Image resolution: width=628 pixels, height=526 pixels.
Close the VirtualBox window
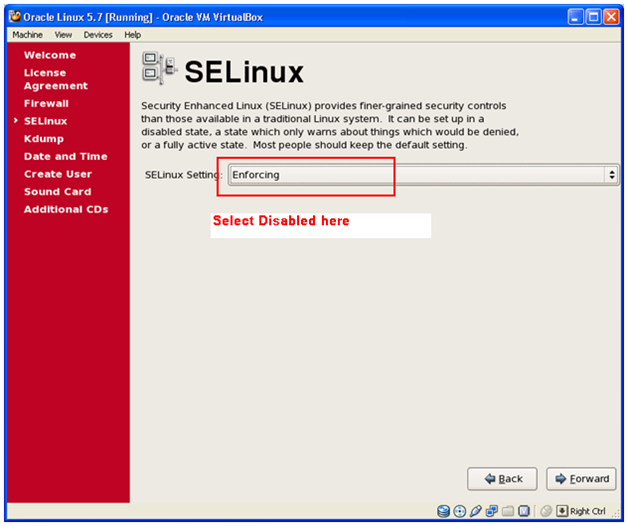click(x=611, y=17)
